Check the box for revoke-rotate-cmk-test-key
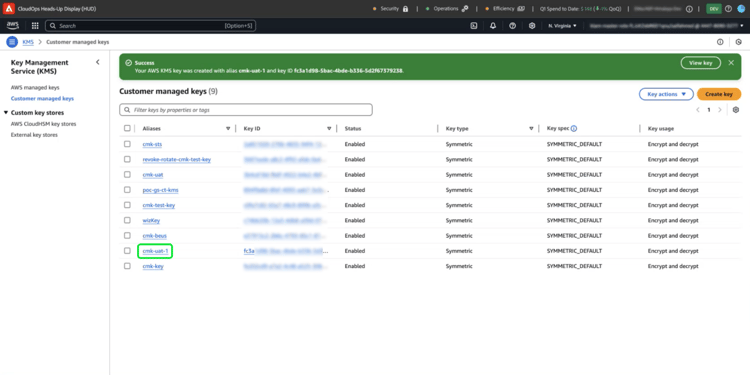 (127, 159)
